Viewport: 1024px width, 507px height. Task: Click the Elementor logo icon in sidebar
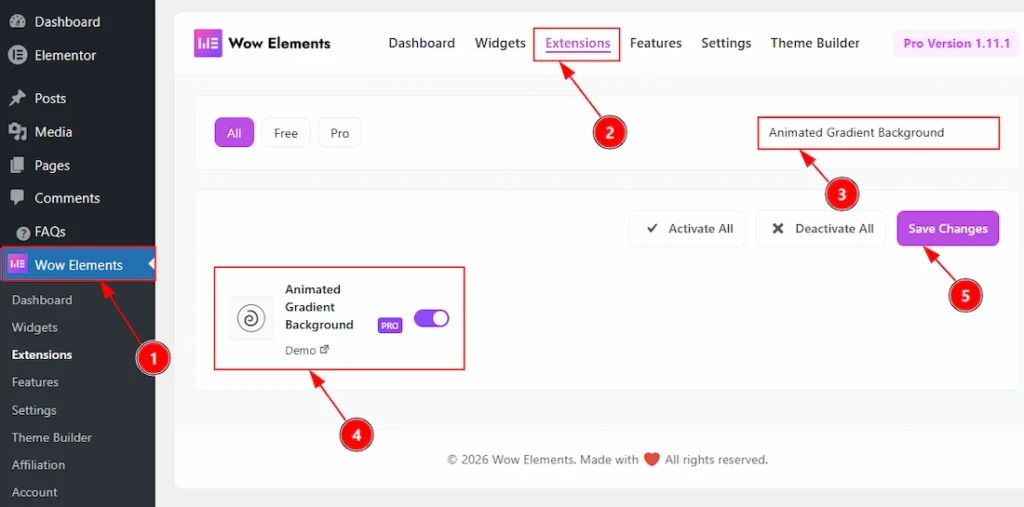pyautogui.click(x=18, y=56)
